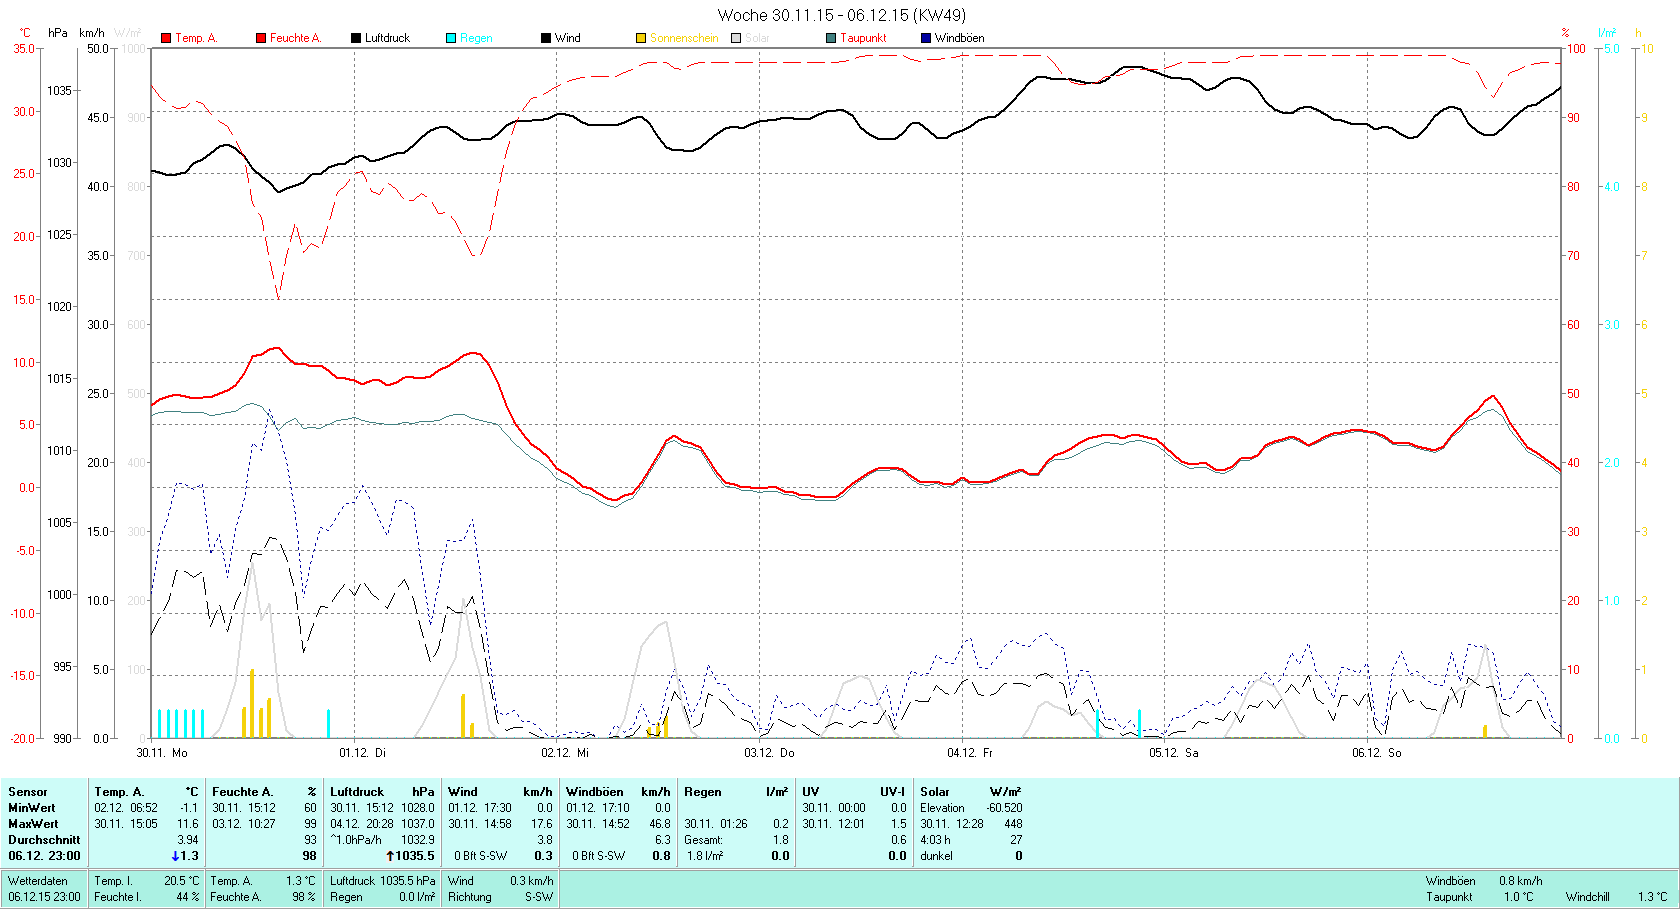Select the 'Taupunkt' legend label

coord(863,38)
